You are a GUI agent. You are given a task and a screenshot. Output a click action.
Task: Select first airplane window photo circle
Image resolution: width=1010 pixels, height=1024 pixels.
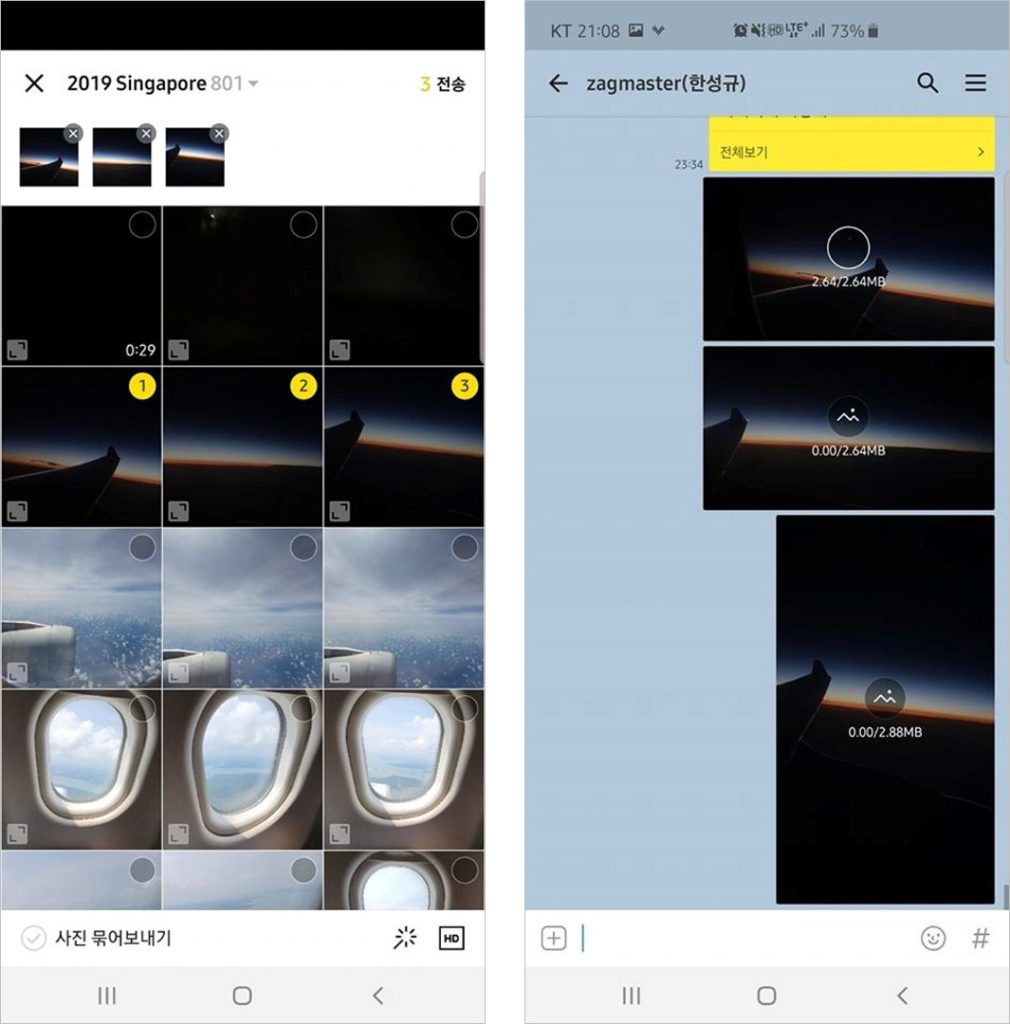click(142, 709)
